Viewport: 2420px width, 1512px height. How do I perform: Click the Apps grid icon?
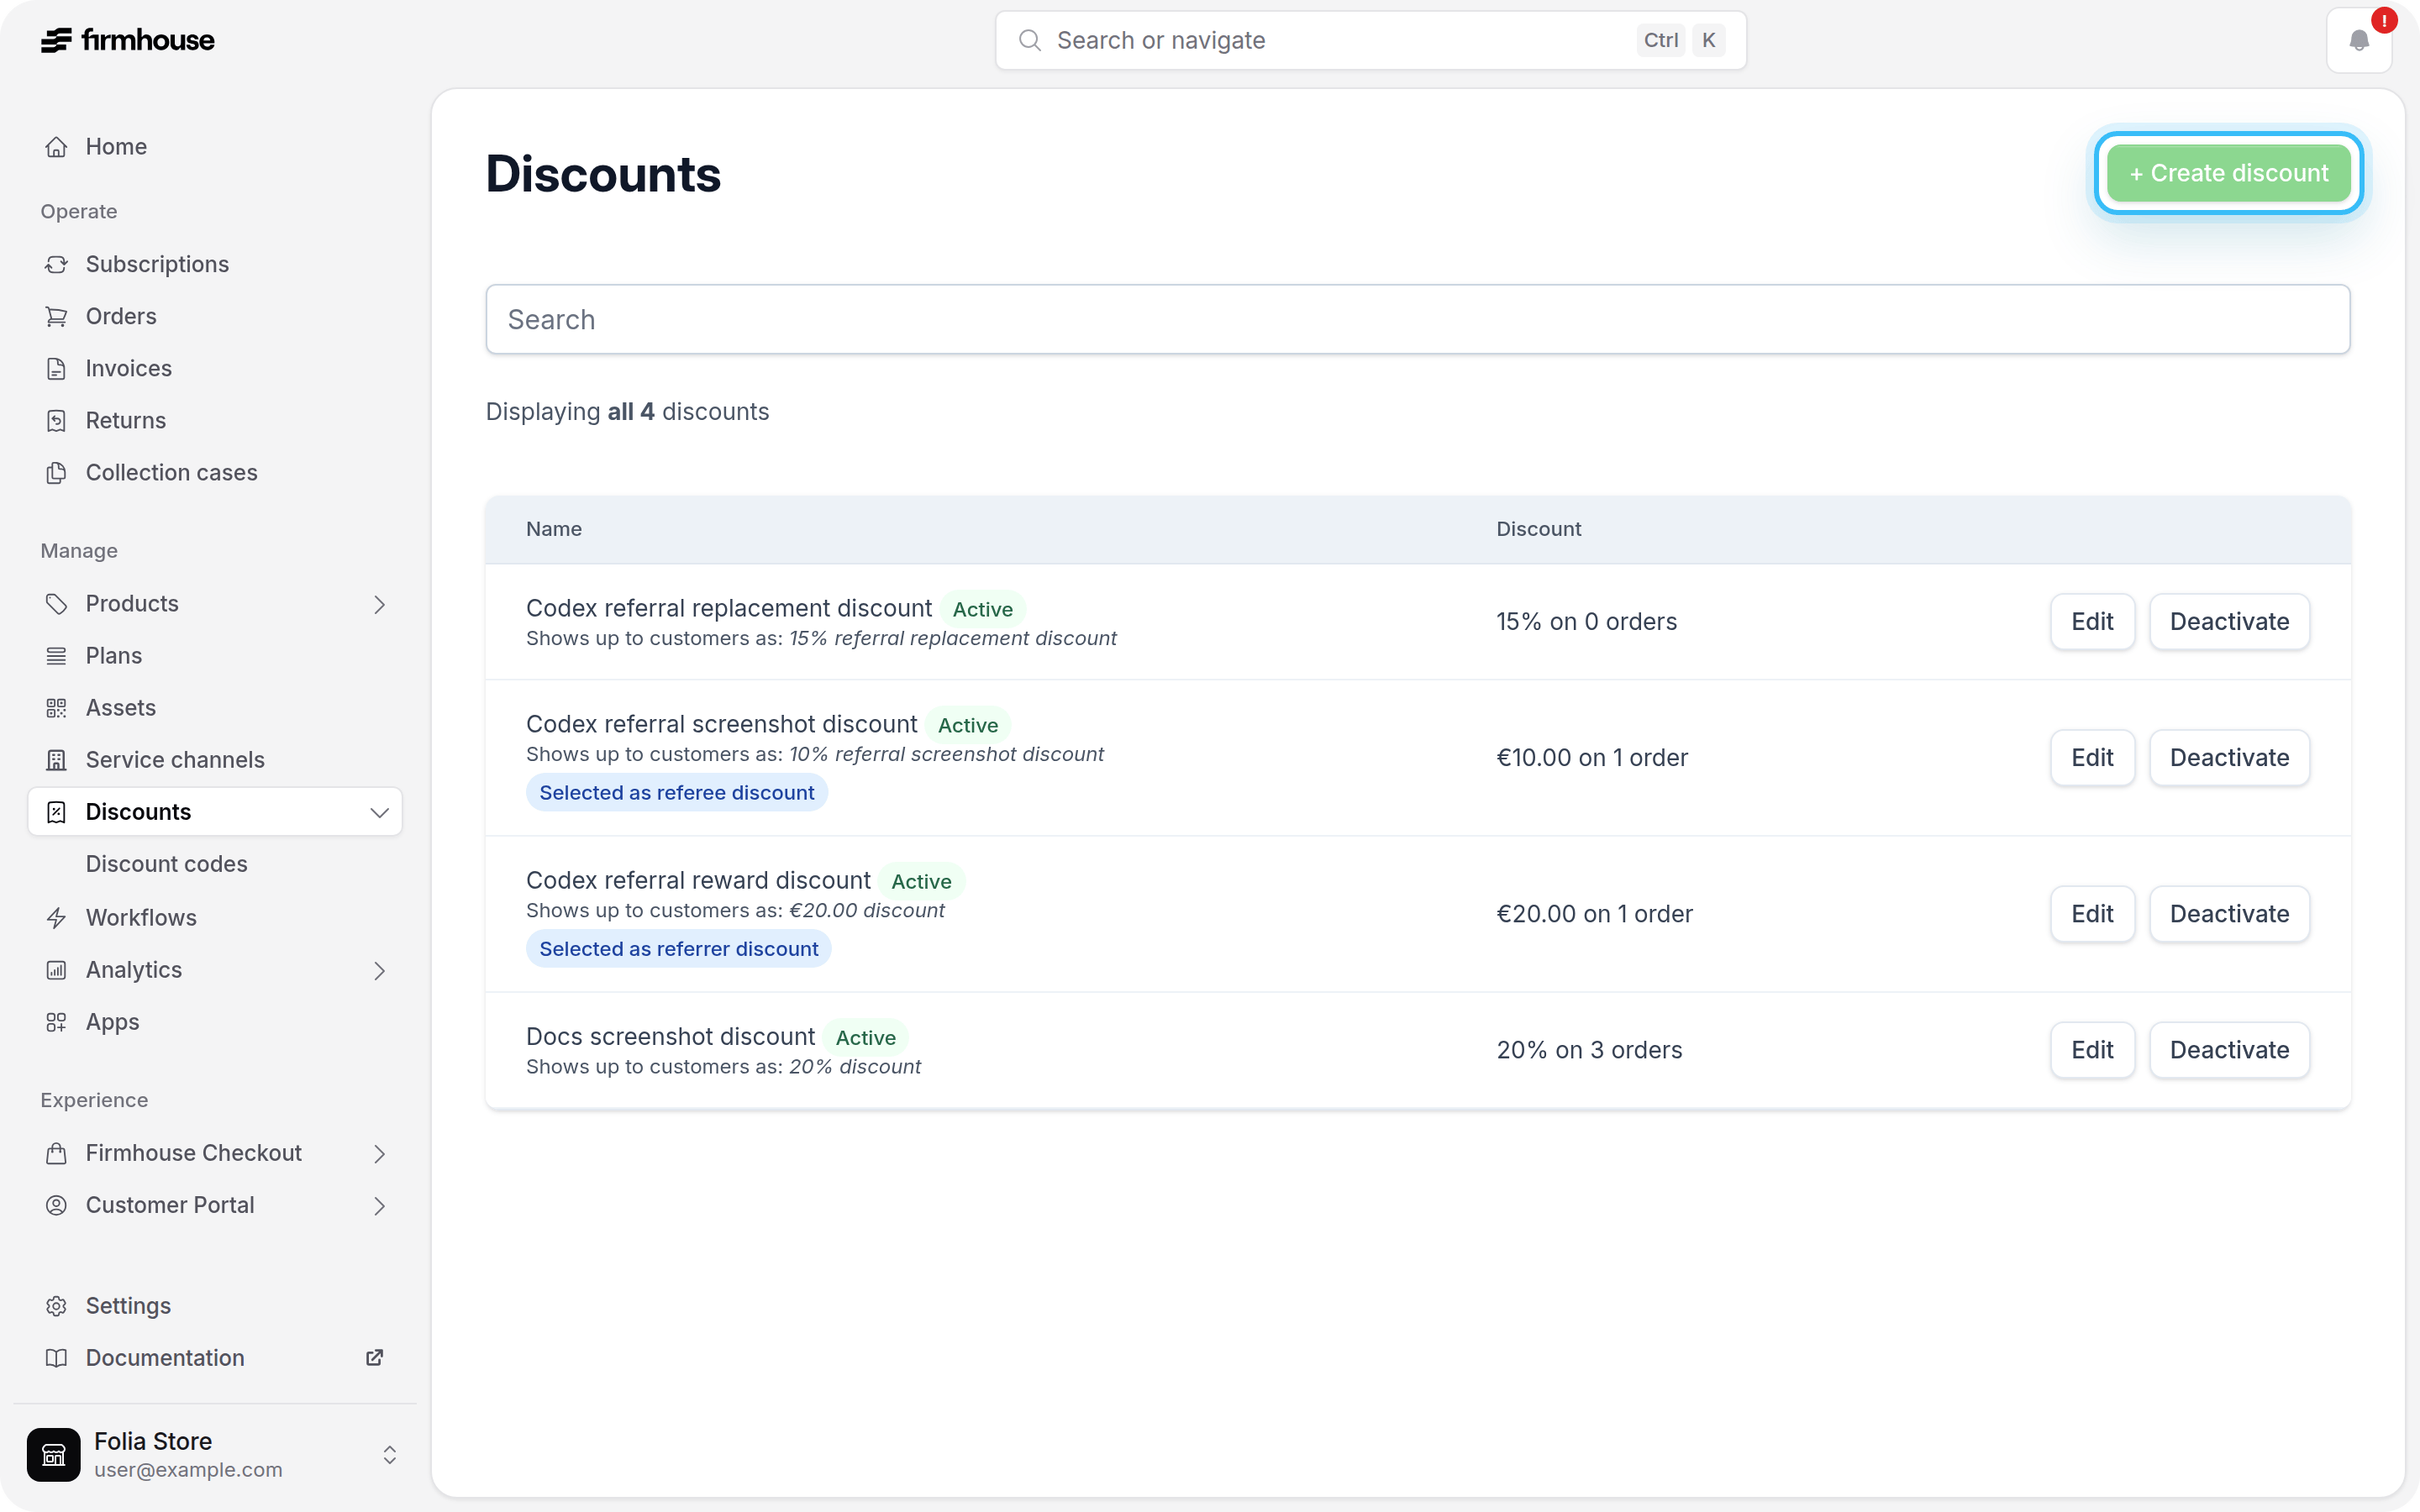pos(57,1022)
